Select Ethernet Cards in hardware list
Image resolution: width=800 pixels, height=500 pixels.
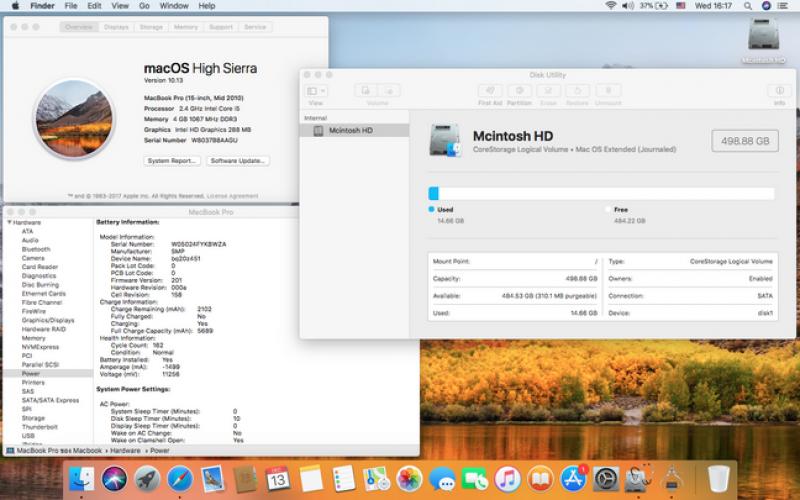[x=44, y=294]
